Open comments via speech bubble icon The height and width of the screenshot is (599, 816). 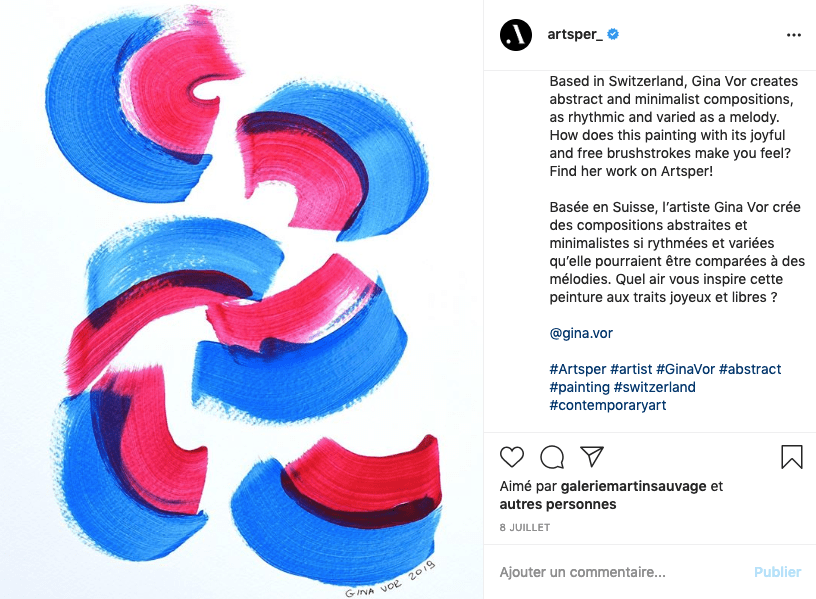(x=552, y=457)
